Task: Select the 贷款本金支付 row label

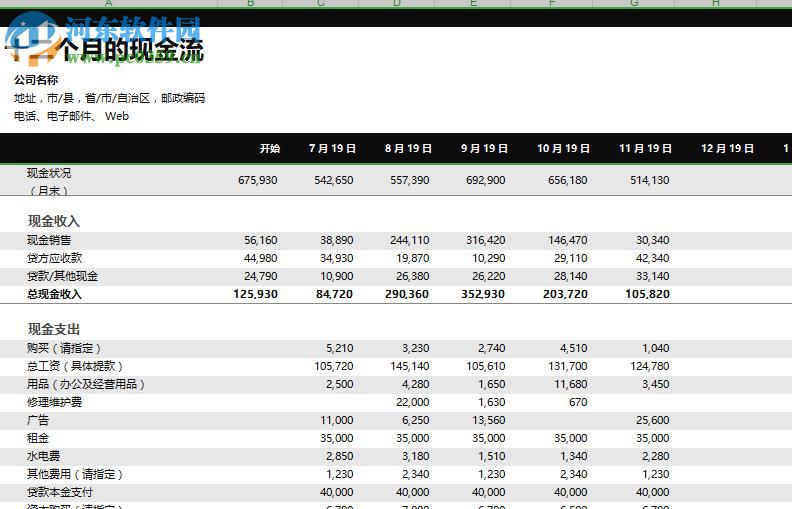Action: click(x=60, y=492)
